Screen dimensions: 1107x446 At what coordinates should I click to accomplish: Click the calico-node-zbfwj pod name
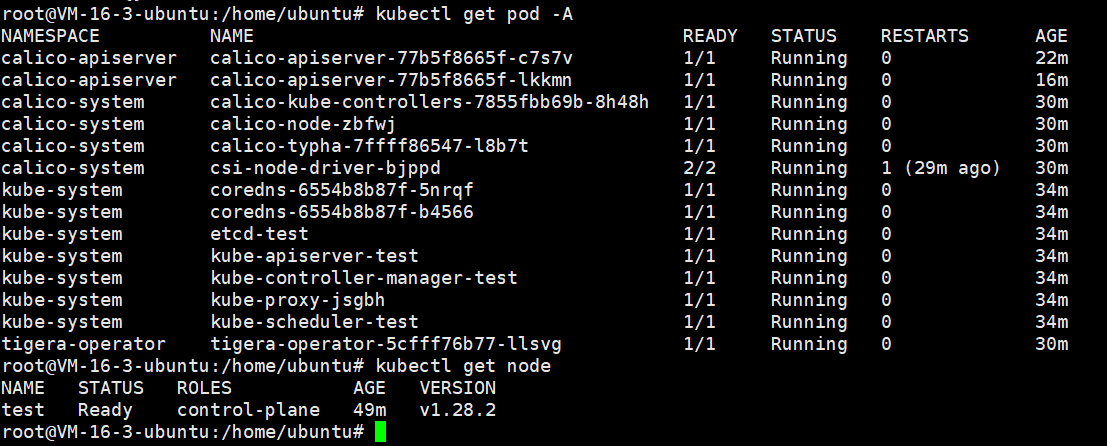[x=303, y=124]
